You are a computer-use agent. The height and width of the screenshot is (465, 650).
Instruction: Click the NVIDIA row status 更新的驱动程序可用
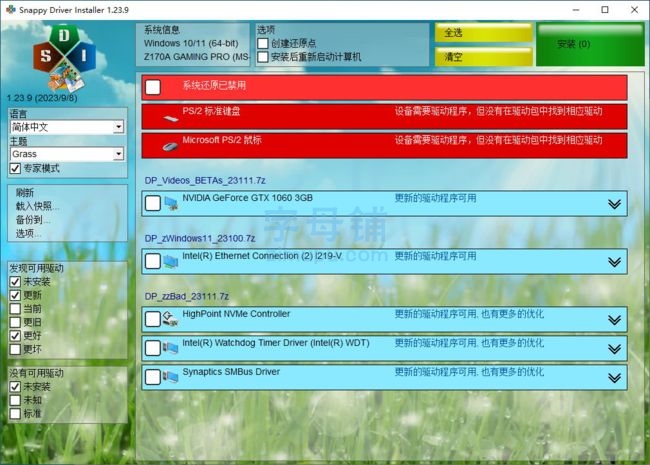pyautogui.click(x=435, y=198)
